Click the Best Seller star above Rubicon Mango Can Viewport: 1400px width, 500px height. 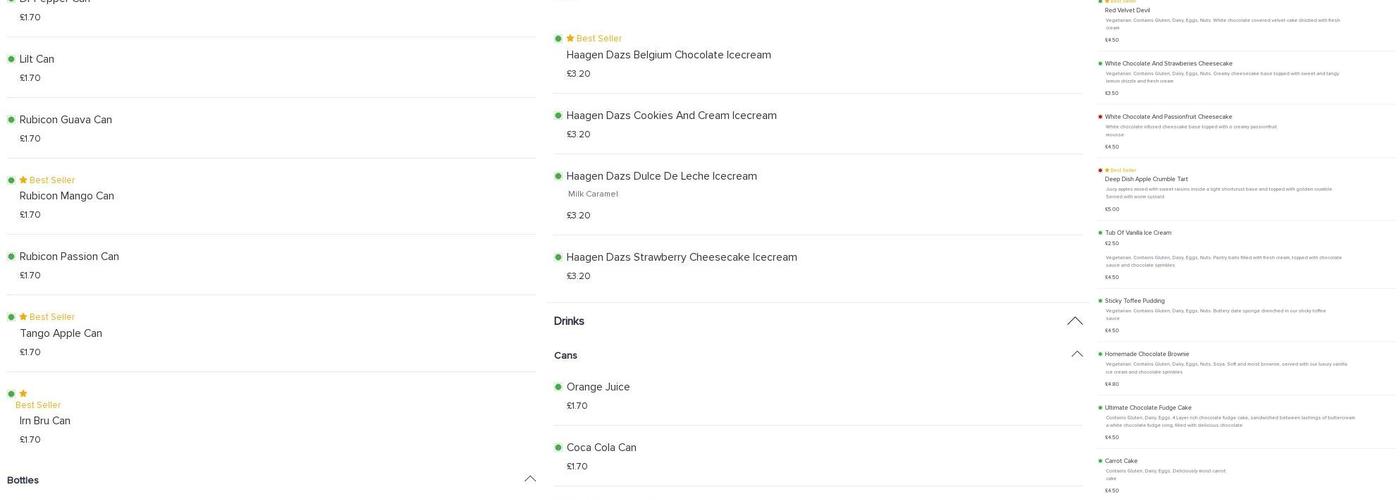(23, 181)
